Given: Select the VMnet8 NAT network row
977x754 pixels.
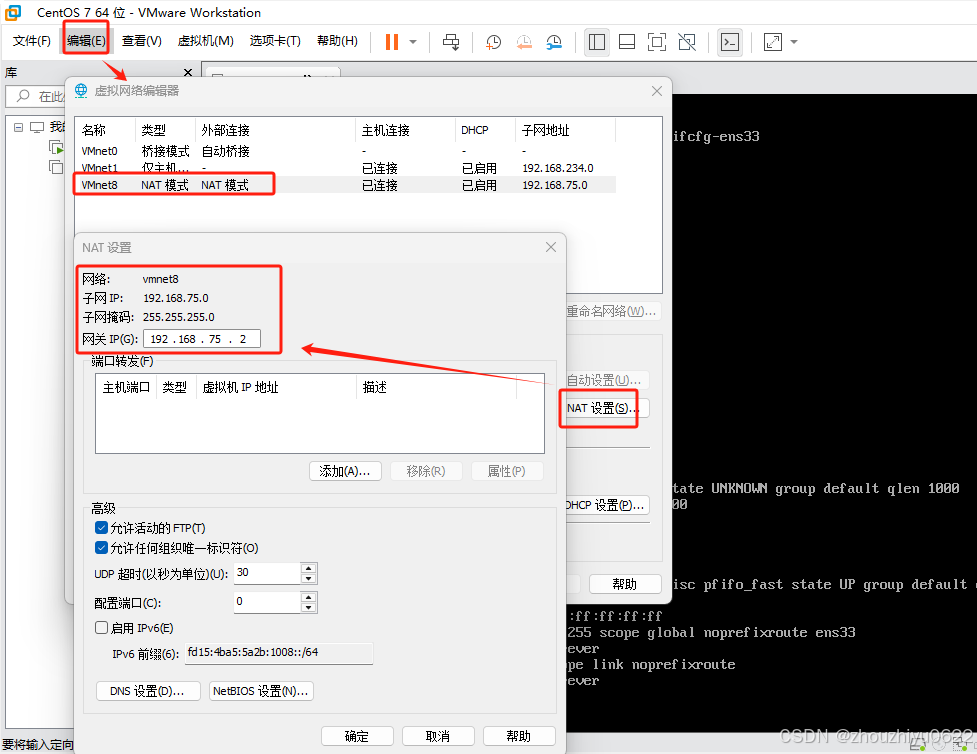Looking at the screenshot, I should pyautogui.click(x=346, y=185).
